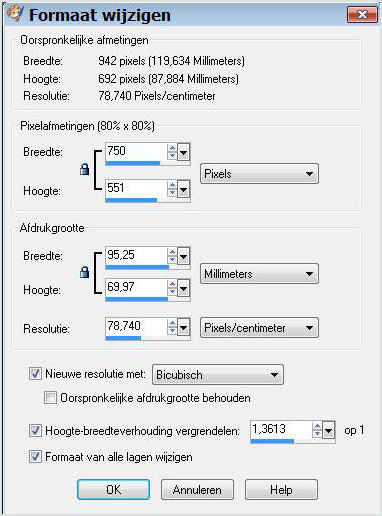Click the aspect ratio field showing 1,3613
Viewport: 382px width, 516px height.
tap(280, 430)
